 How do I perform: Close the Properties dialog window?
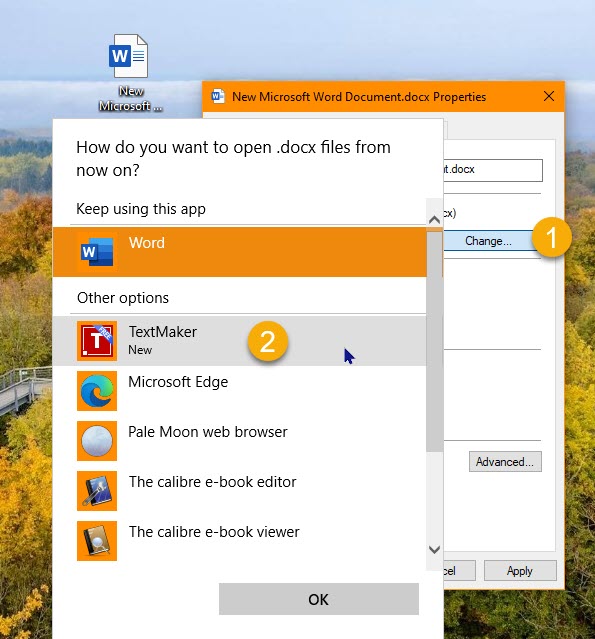tap(549, 97)
